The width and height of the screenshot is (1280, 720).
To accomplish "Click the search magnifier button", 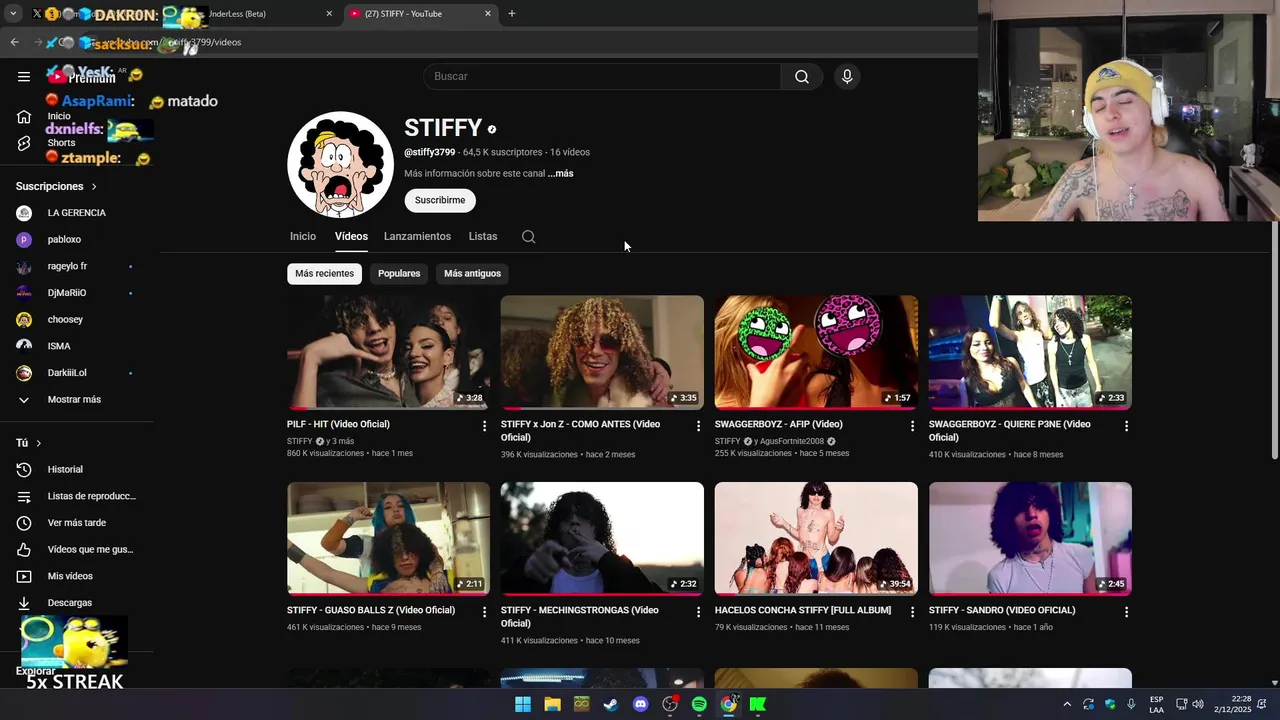I will tap(802, 77).
